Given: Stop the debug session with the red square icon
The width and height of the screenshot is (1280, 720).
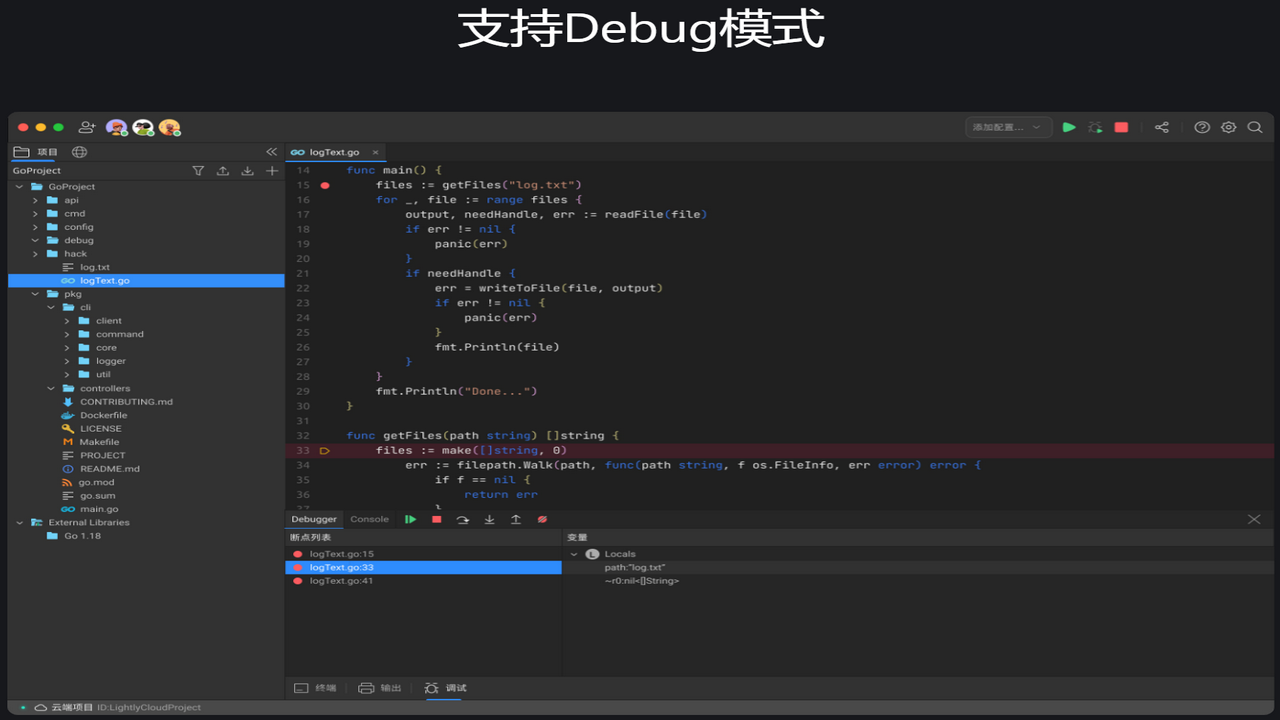Looking at the screenshot, I should point(436,519).
